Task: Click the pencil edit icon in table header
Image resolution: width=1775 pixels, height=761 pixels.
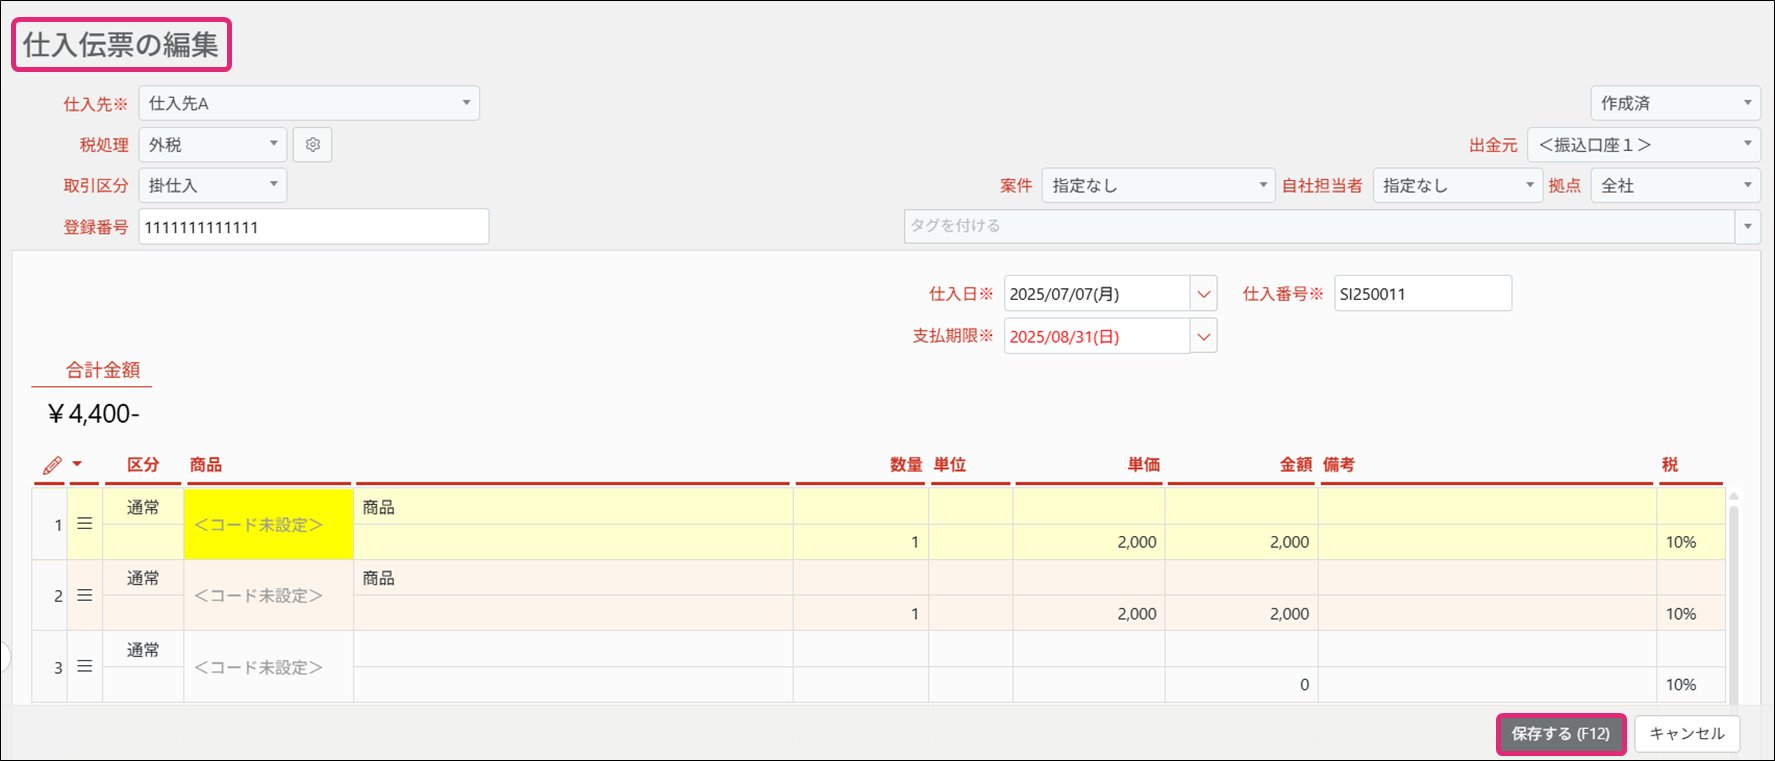Action: [x=52, y=465]
